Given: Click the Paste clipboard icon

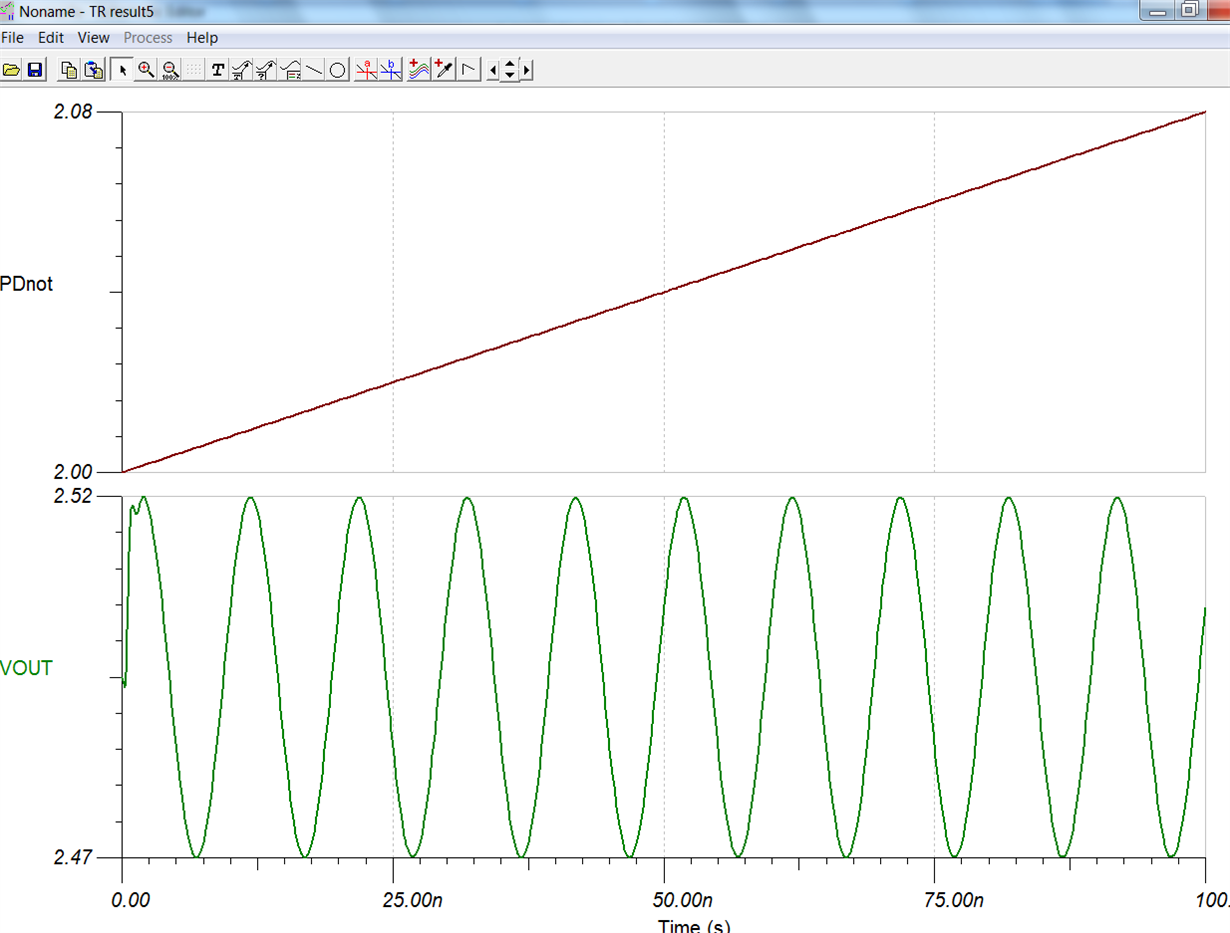Looking at the screenshot, I should pyautogui.click(x=93, y=70).
